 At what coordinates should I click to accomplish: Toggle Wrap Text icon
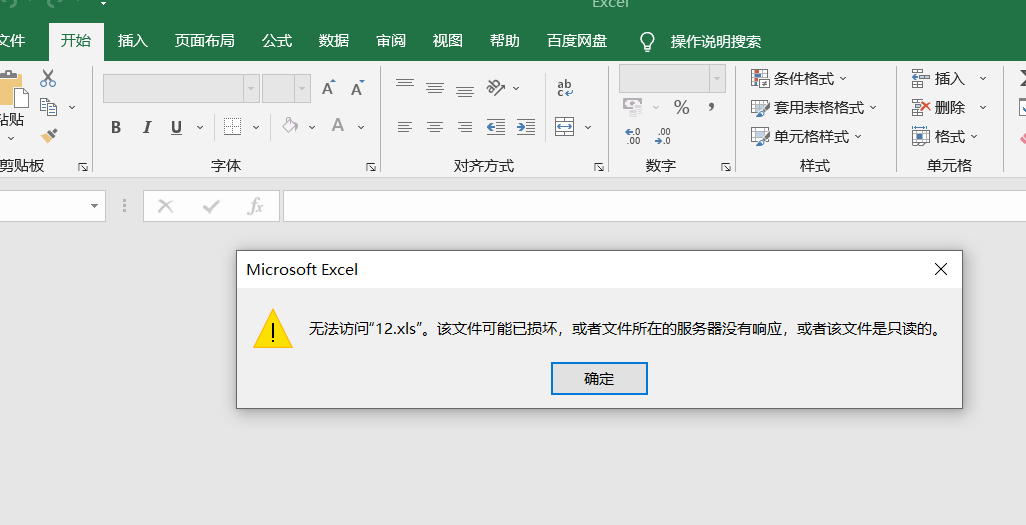pos(565,88)
